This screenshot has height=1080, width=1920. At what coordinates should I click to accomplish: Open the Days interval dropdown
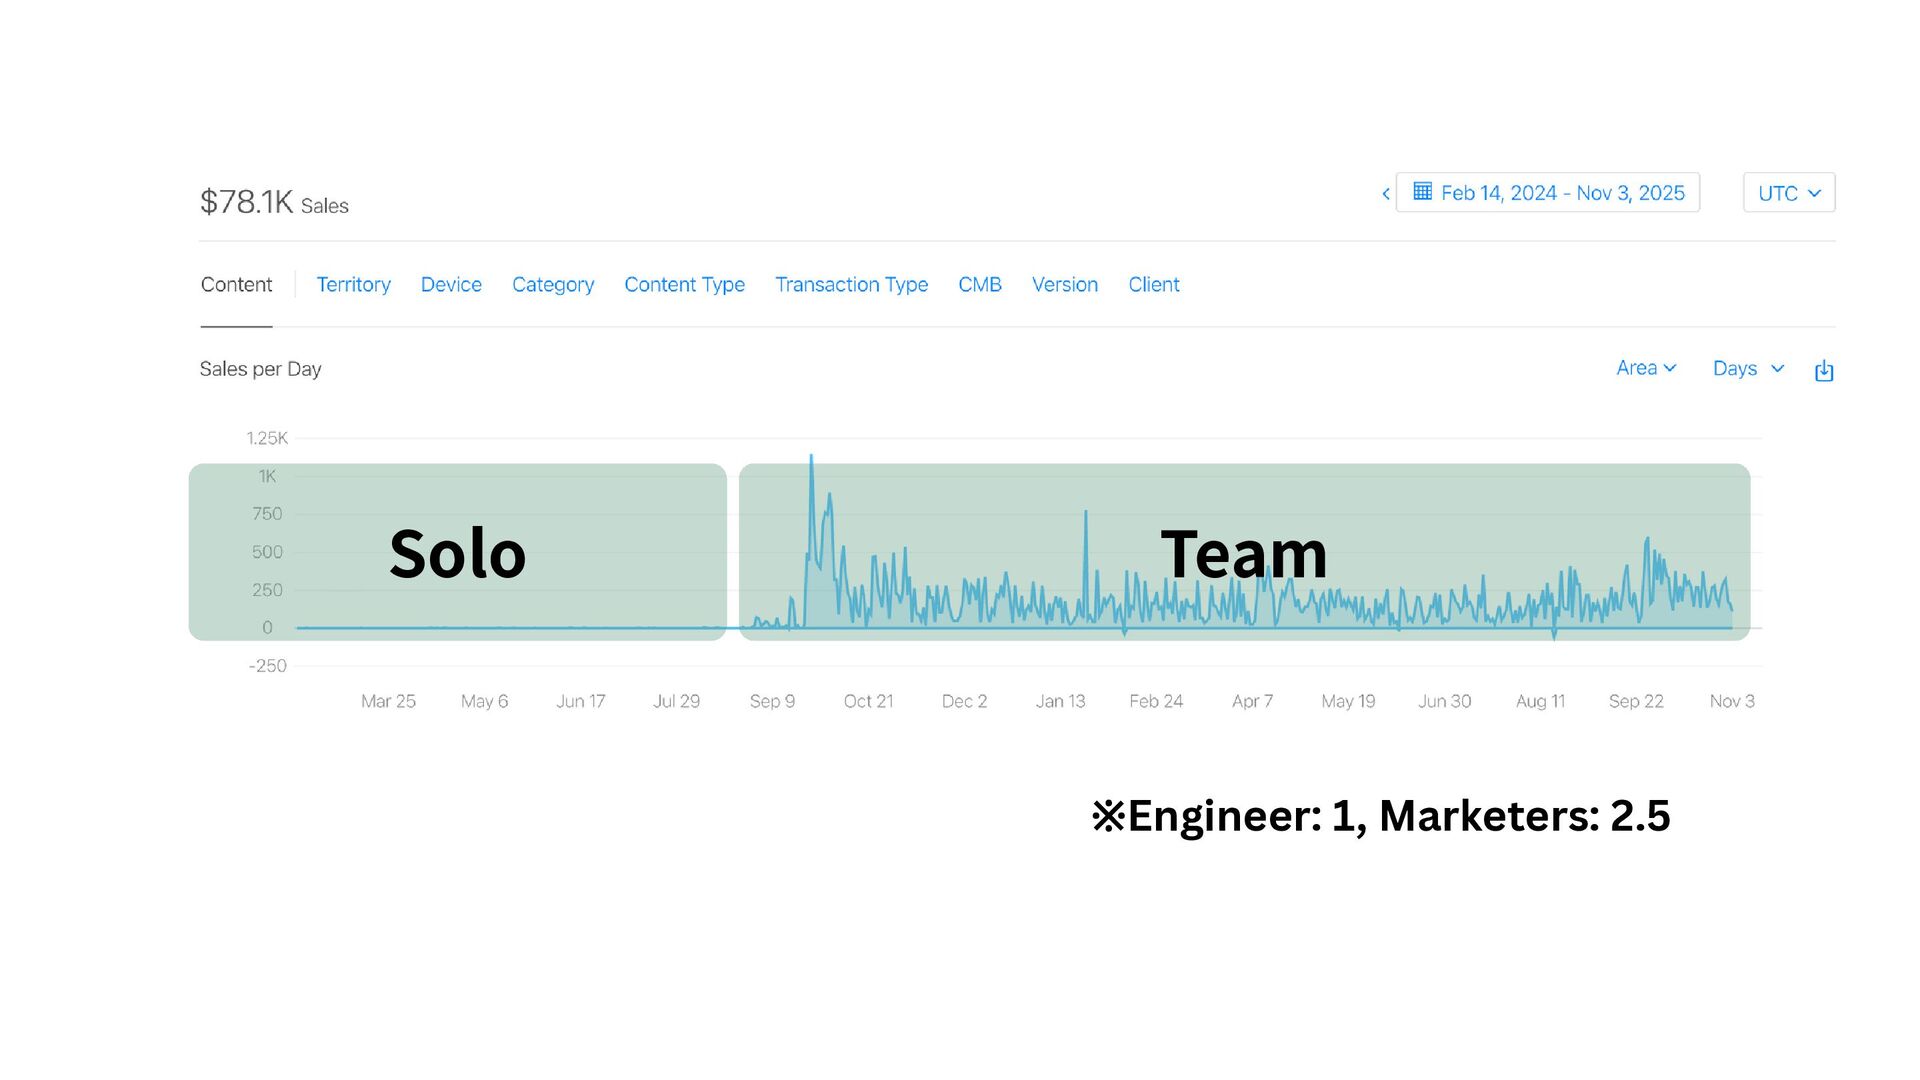[x=1747, y=368]
